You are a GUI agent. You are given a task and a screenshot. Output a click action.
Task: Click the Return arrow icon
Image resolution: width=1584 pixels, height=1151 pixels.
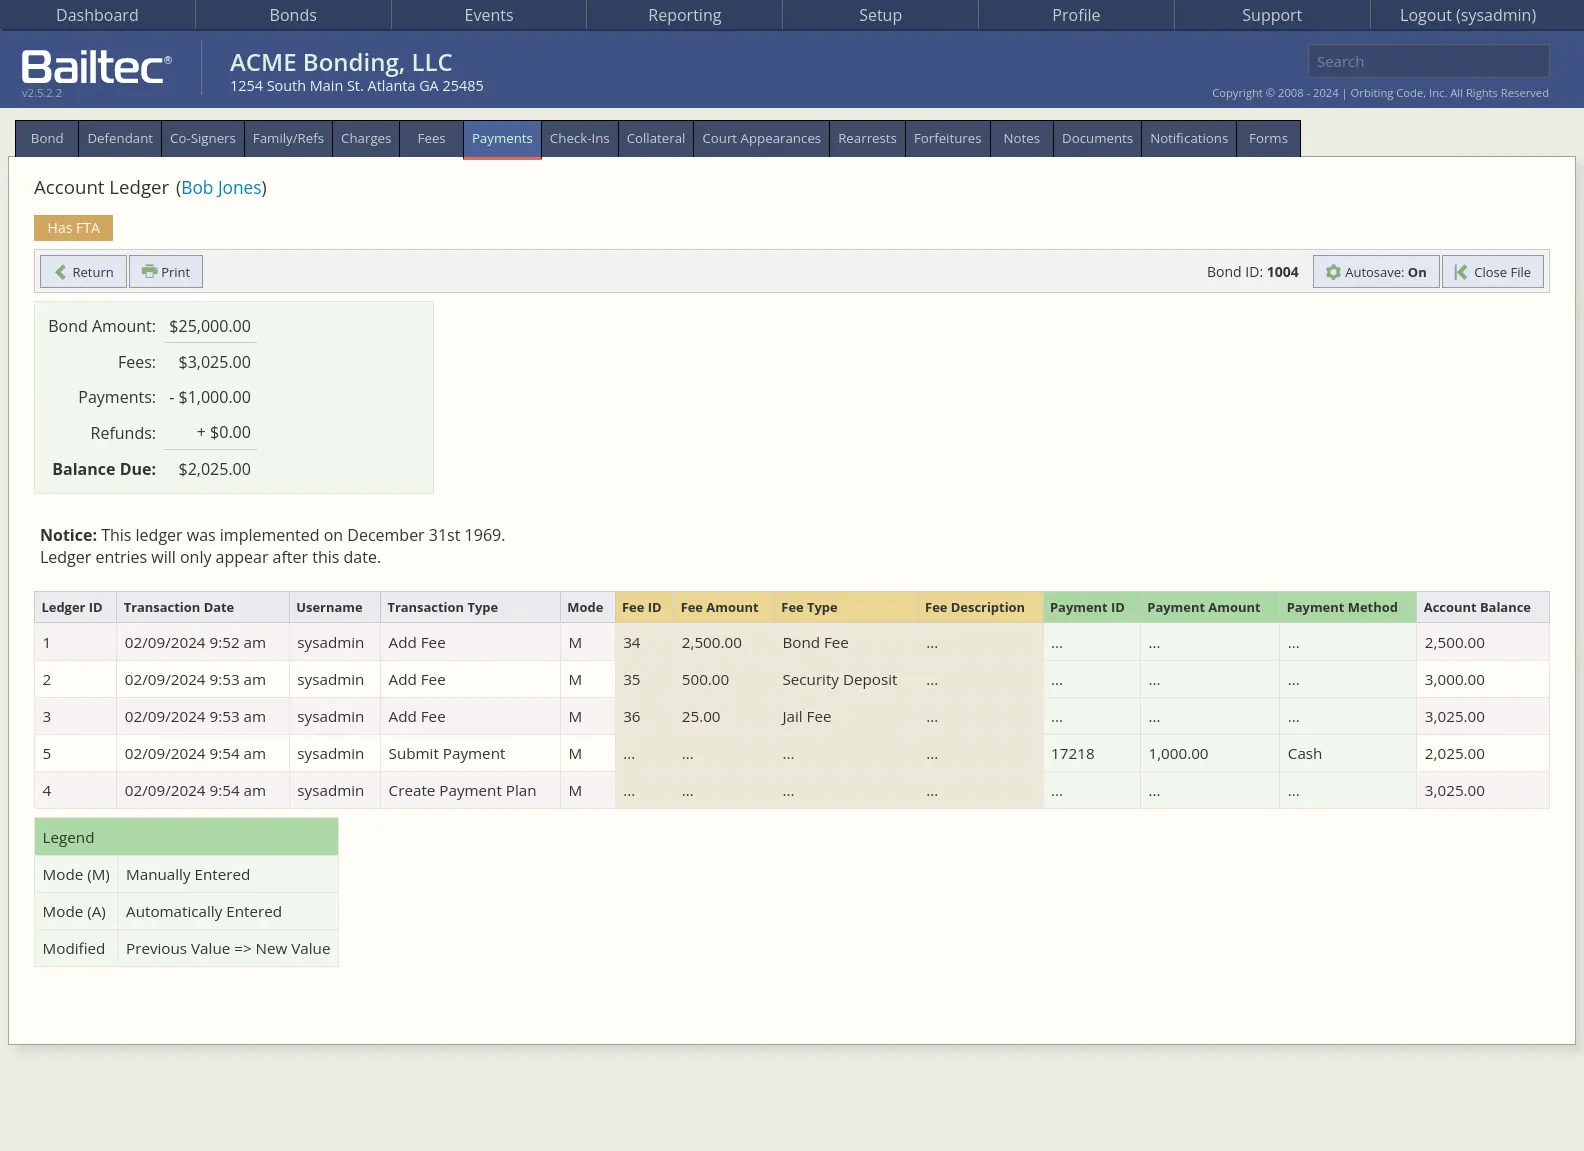point(61,272)
